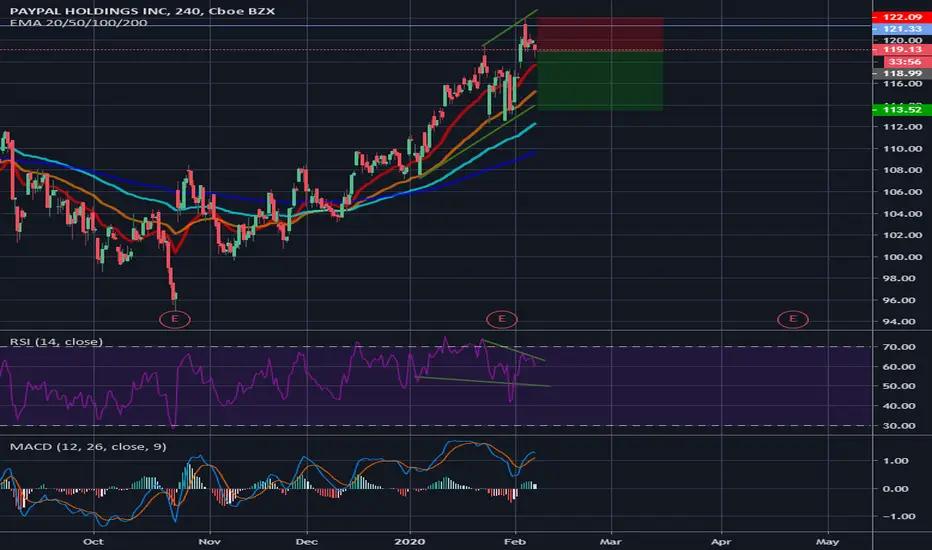Click the green profit zone of short position
932x550 pixels.
point(600,80)
